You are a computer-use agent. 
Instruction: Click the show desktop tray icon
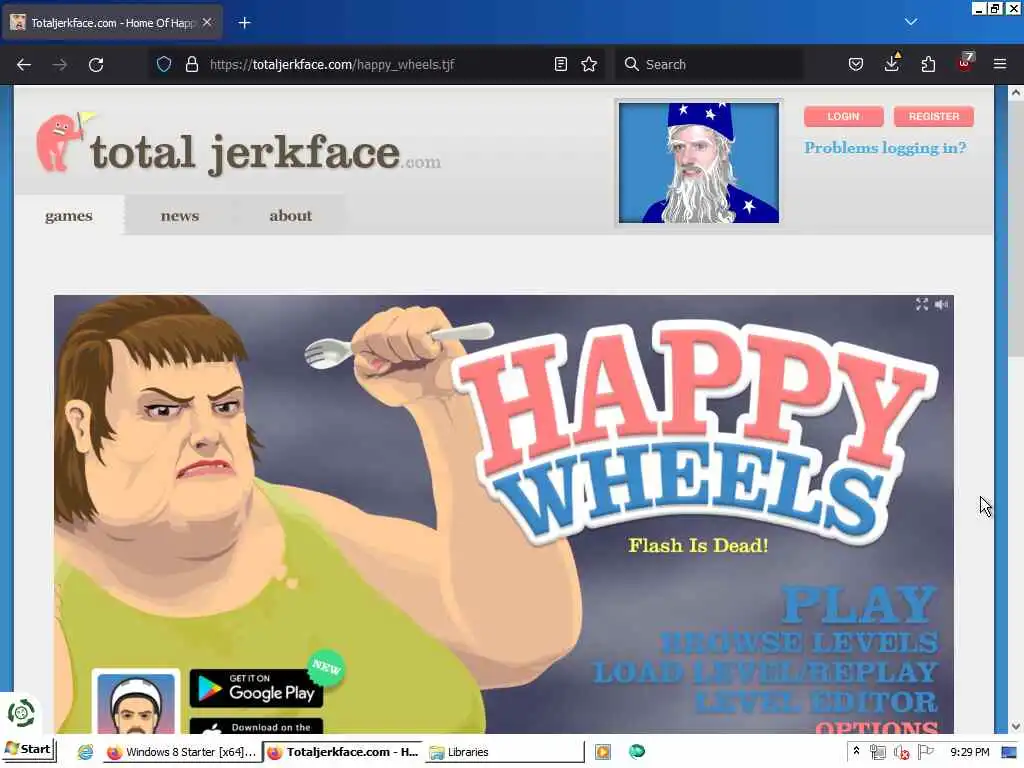click(1010, 752)
